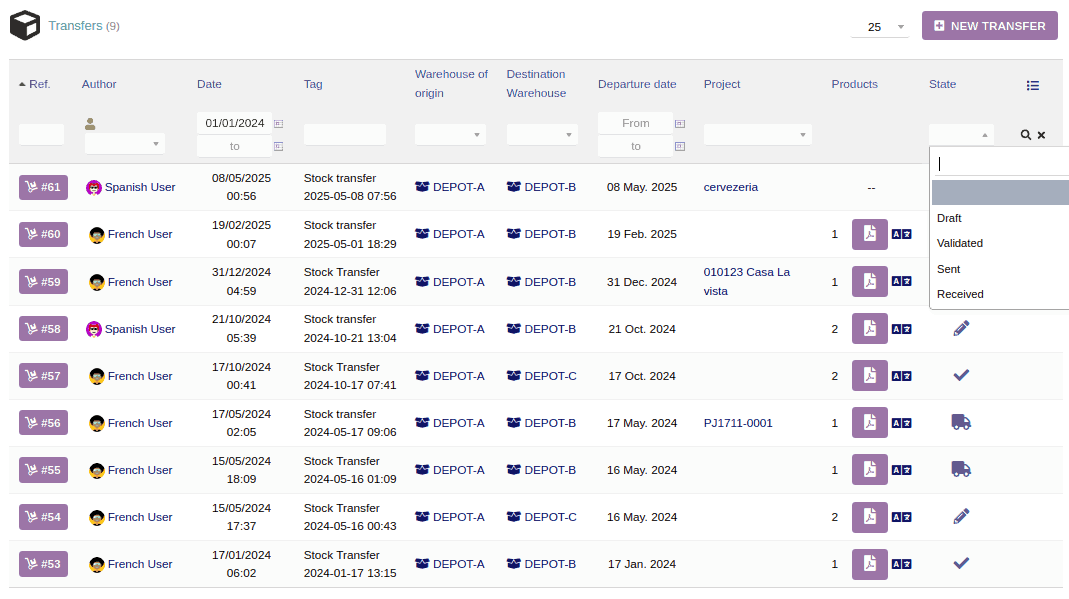Click the search magnifier filter icon

tap(1026, 135)
